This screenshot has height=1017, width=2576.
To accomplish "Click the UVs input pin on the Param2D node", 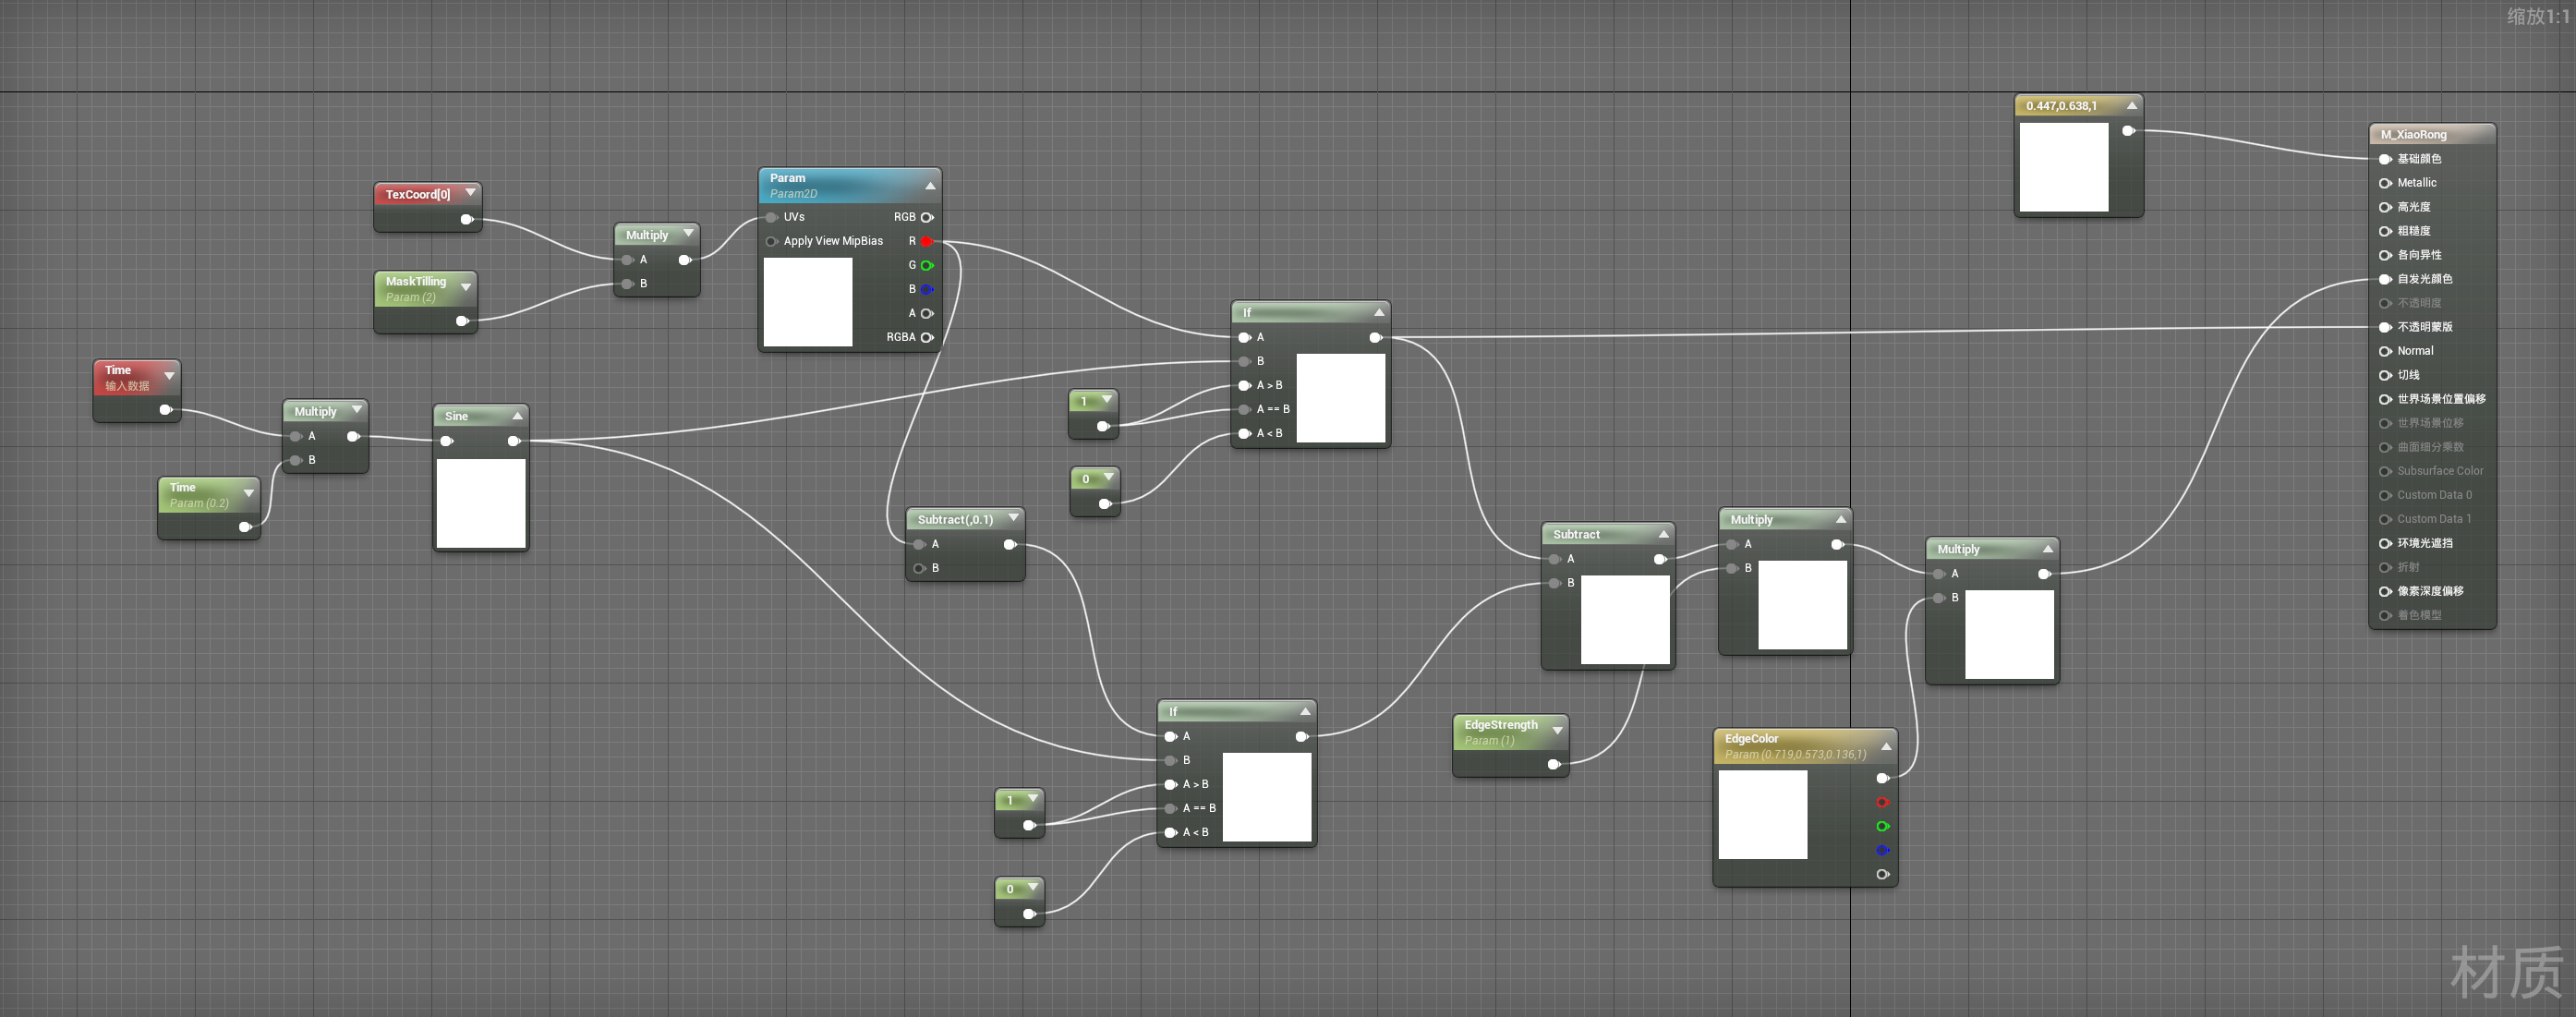I will pyautogui.click(x=771, y=217).
